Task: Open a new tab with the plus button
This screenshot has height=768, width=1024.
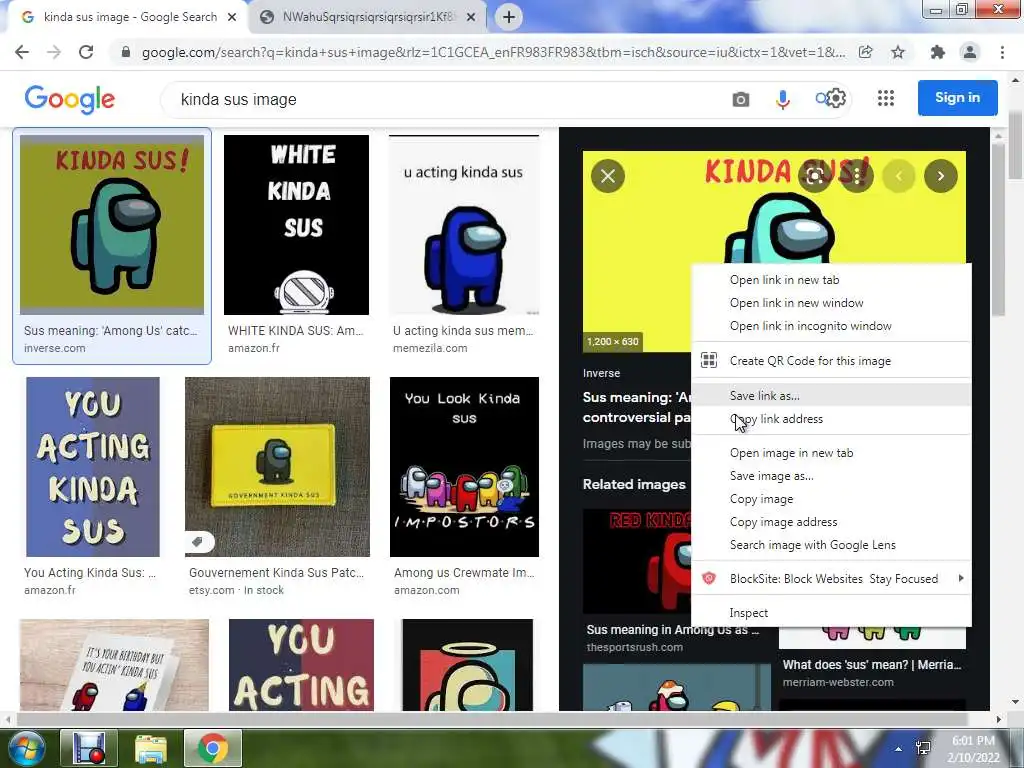Action: tap(509, 17)
